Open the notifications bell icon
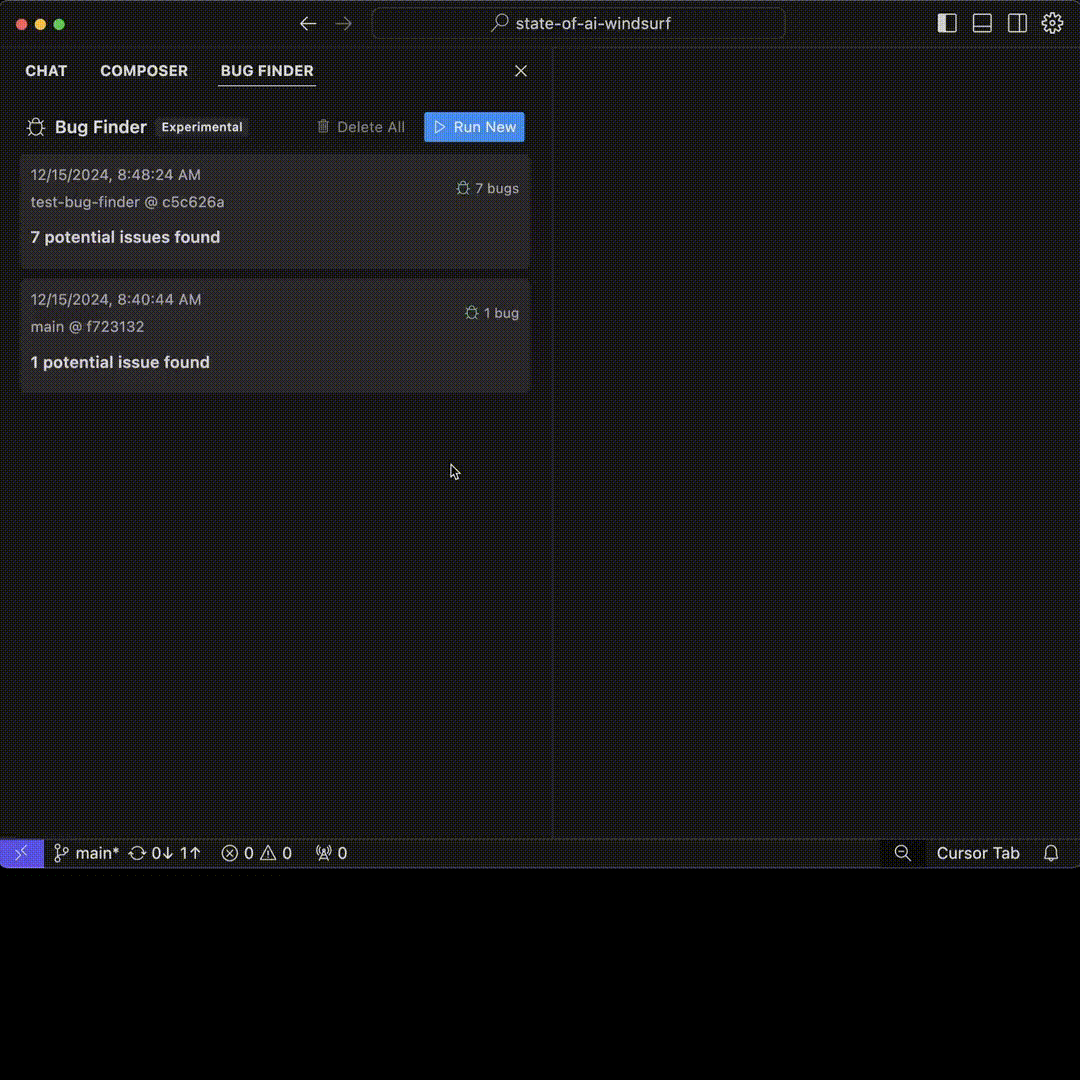 pyautogui.click(x=1051, y=853)
